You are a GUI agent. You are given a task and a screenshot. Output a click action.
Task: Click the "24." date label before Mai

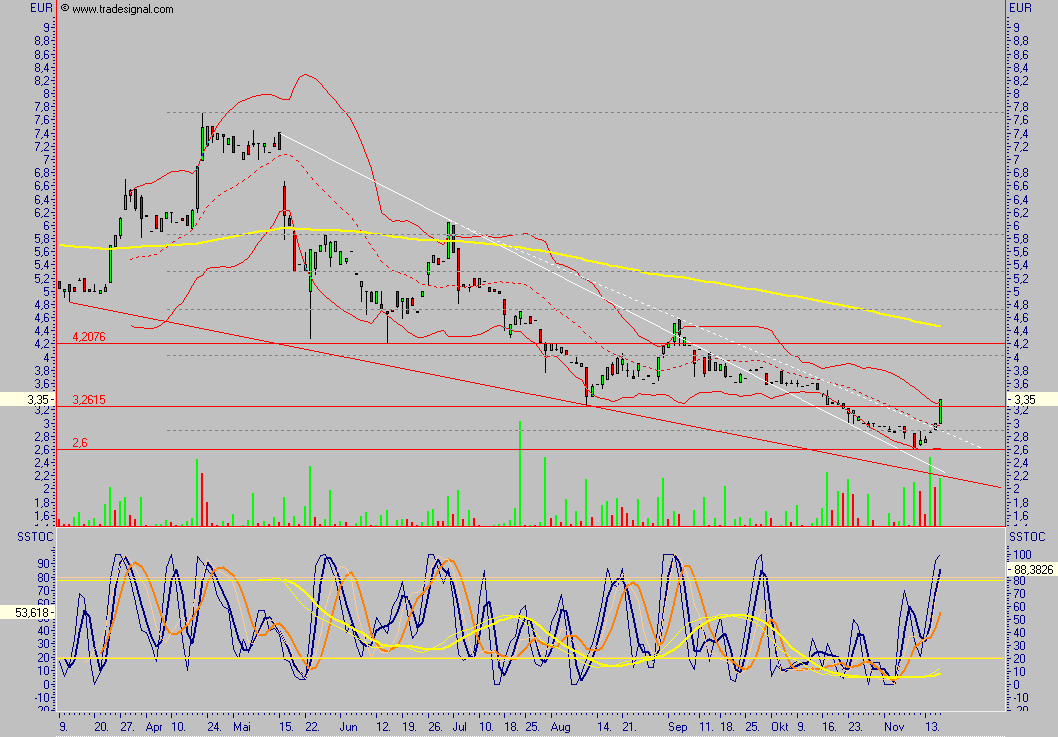click(214, 727)
